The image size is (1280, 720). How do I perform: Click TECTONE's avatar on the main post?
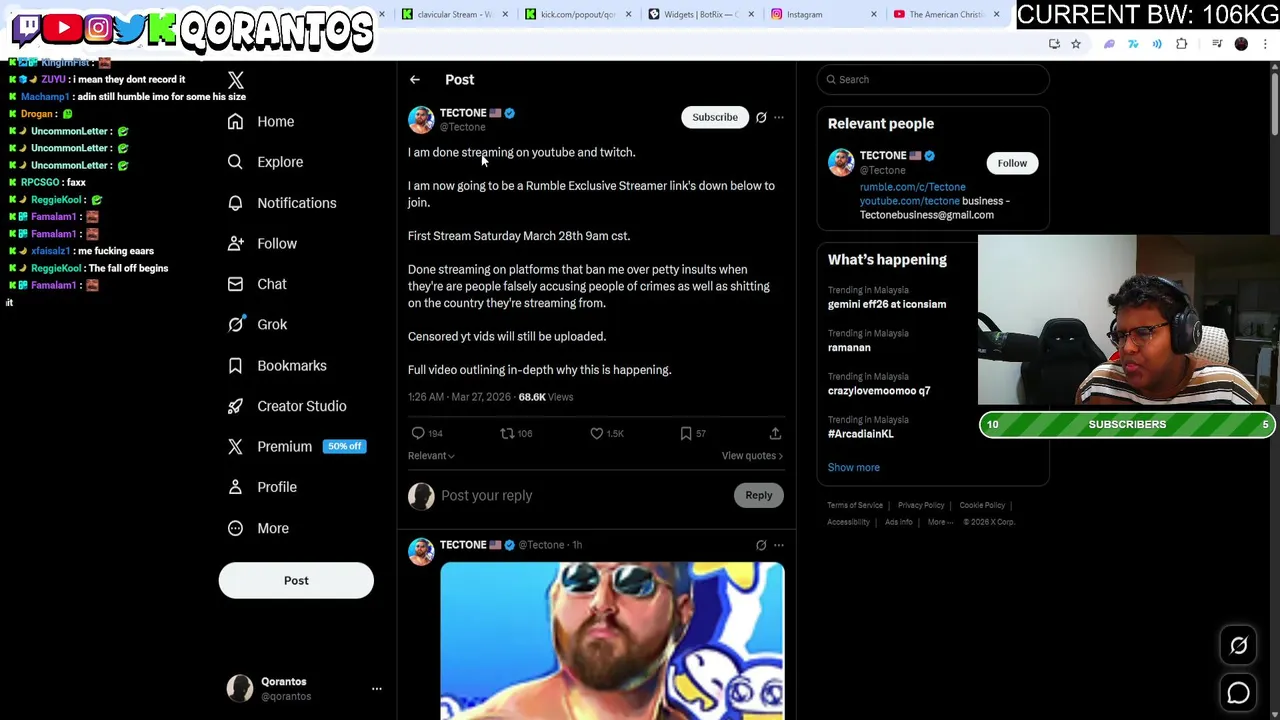421,120
